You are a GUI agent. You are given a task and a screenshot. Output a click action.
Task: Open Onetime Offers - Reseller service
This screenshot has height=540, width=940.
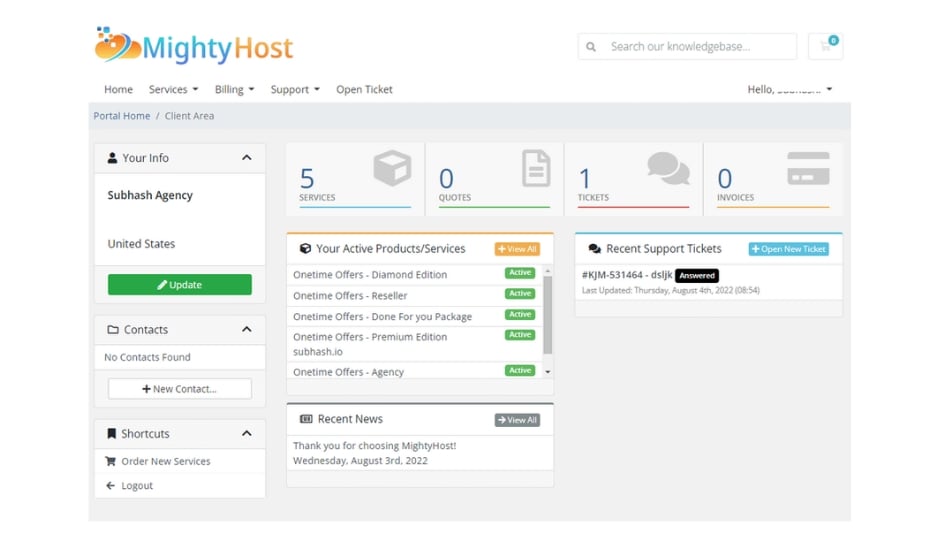coord(350,295)
